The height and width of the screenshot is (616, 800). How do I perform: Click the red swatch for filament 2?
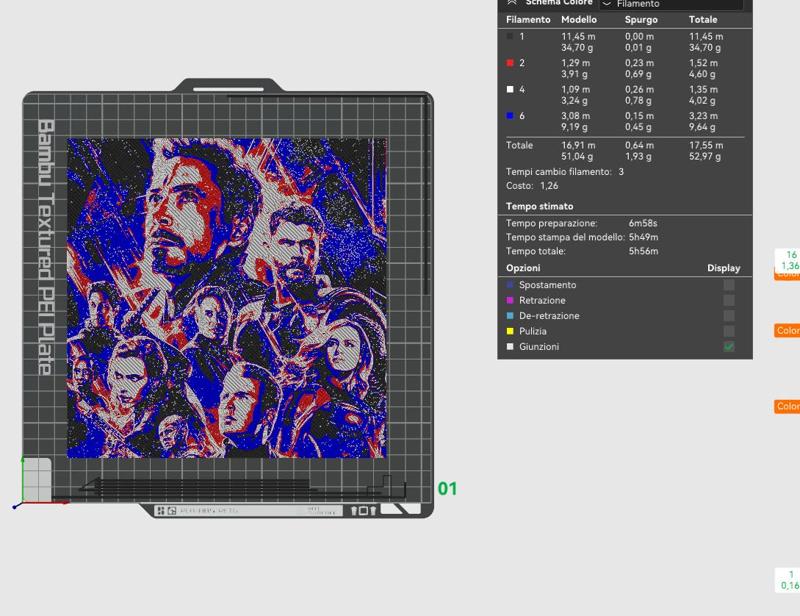click(510, 63)
